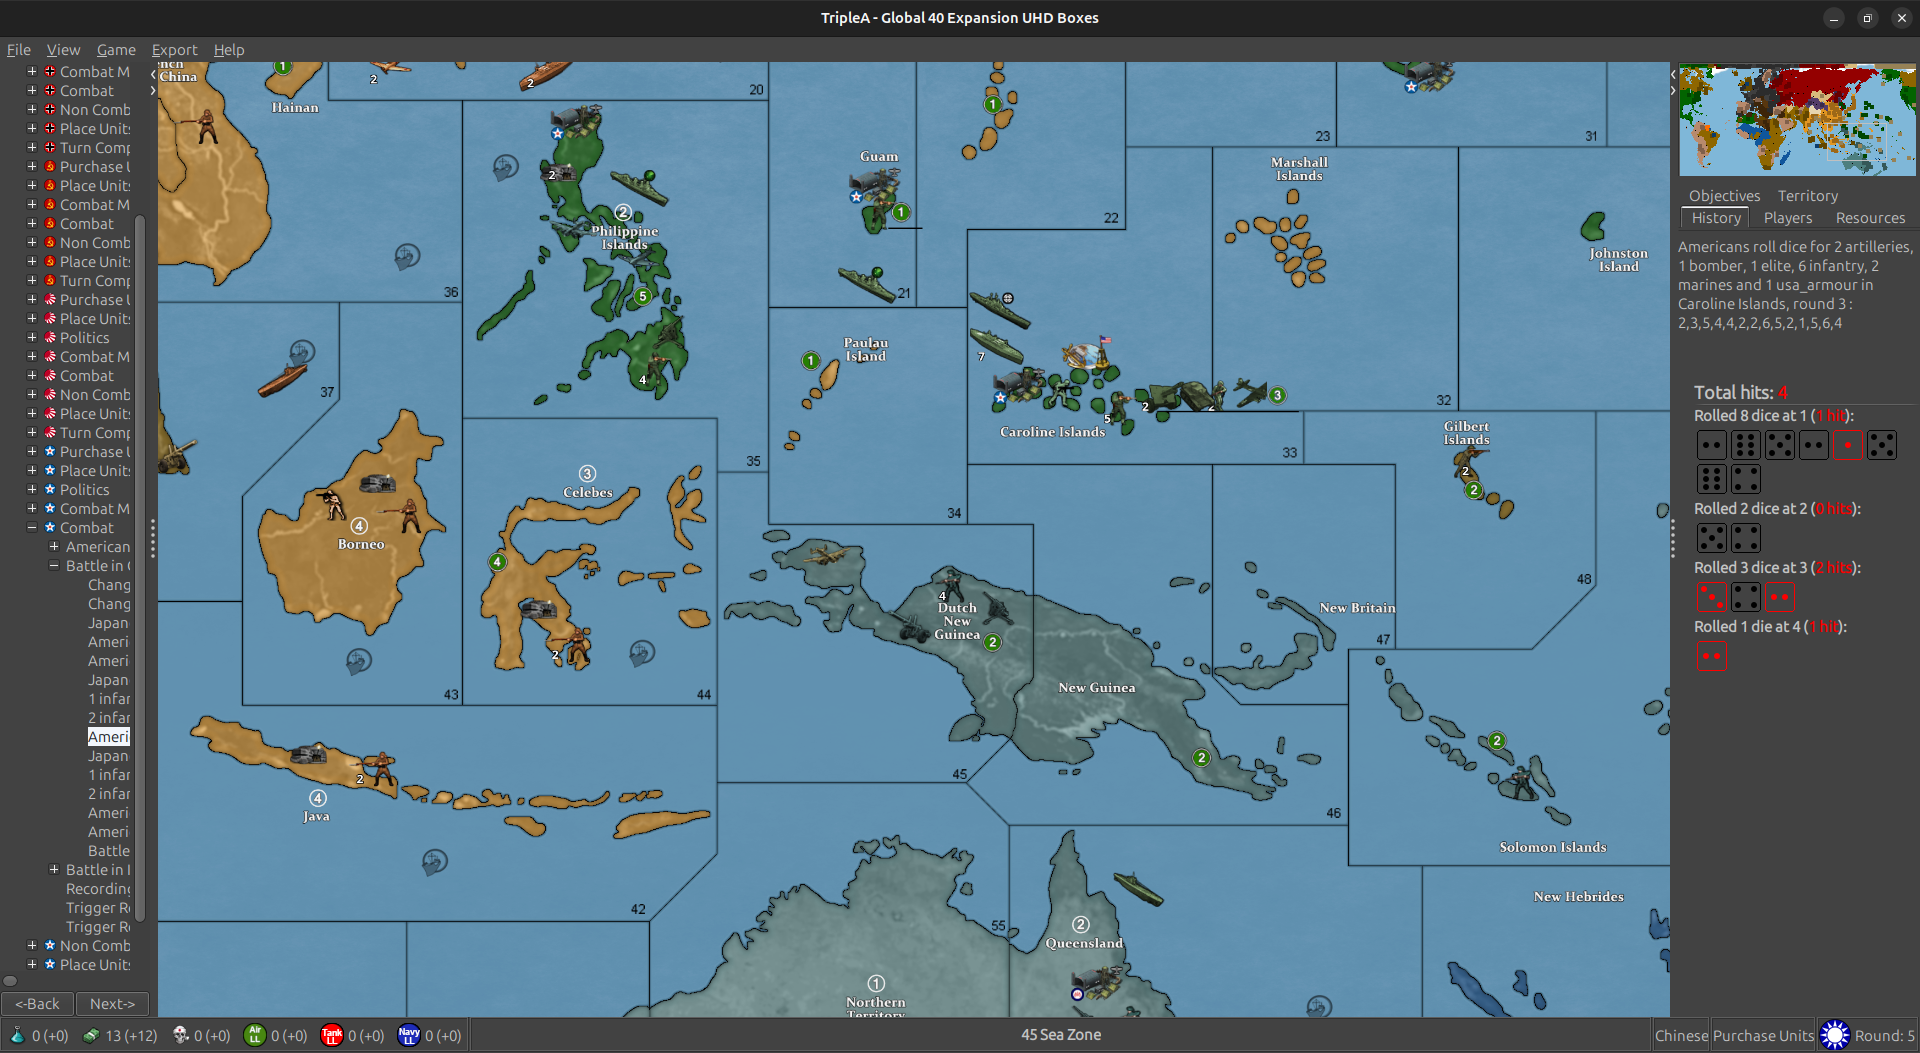Expand the second Battle node in the history tree
Viewport: 1920px width, 1053px height.
55,869
